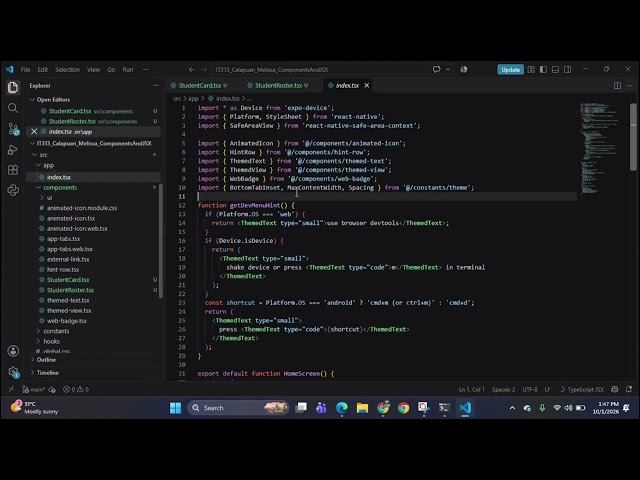This screenshot has height=480, width=640.
Task: Open the Selection menu
Action: point(67,69)
